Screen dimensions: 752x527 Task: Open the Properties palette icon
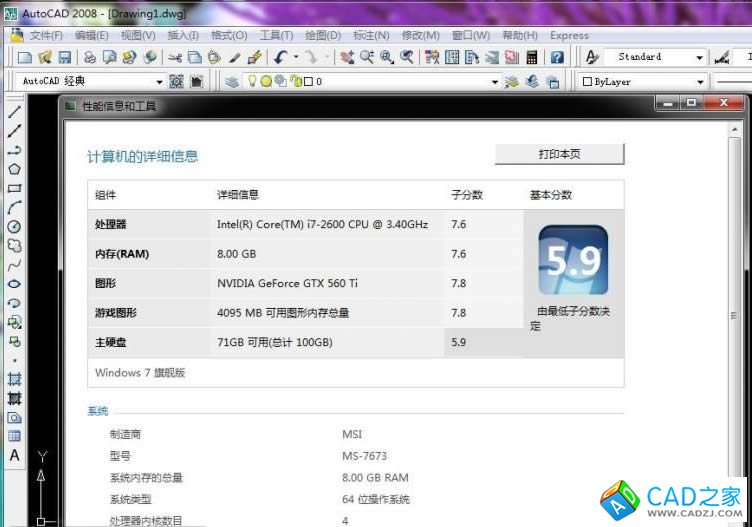(x=432, y=58)
